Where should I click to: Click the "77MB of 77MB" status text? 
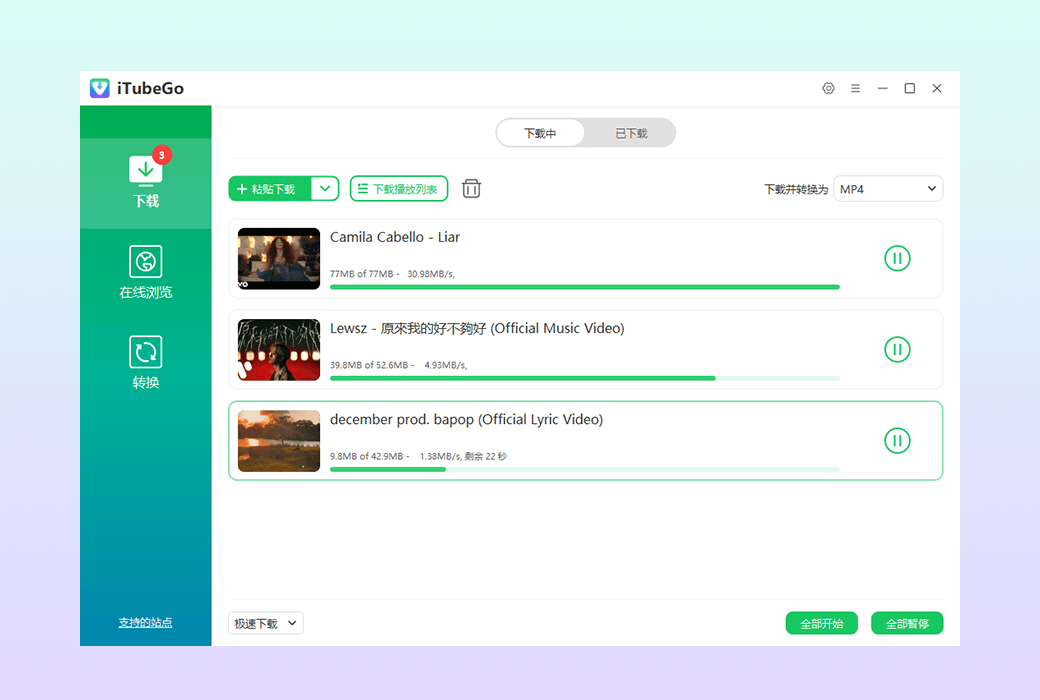(x=361, y=273)
